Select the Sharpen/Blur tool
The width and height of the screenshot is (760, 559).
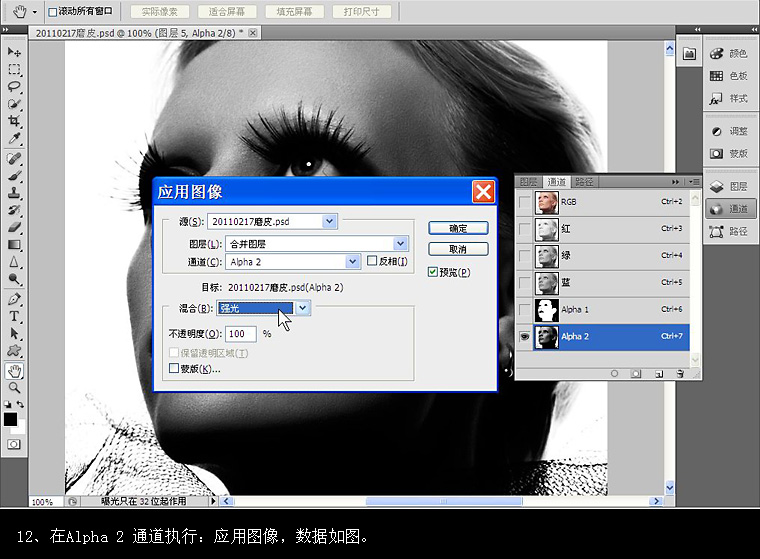tap(14, 262)
